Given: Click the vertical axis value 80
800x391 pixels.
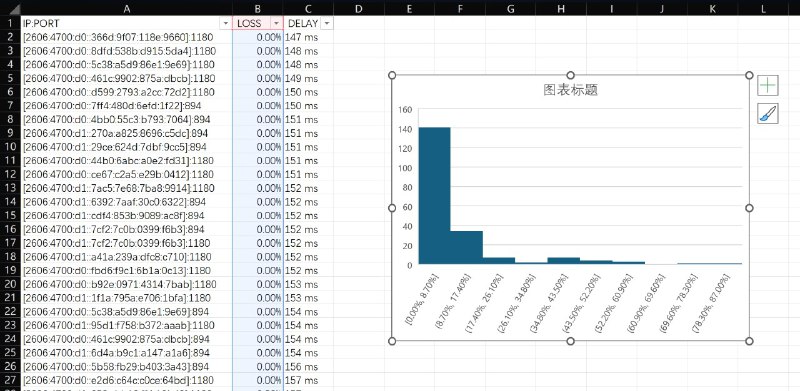Looking at the screenshot, I should (407, 187).
